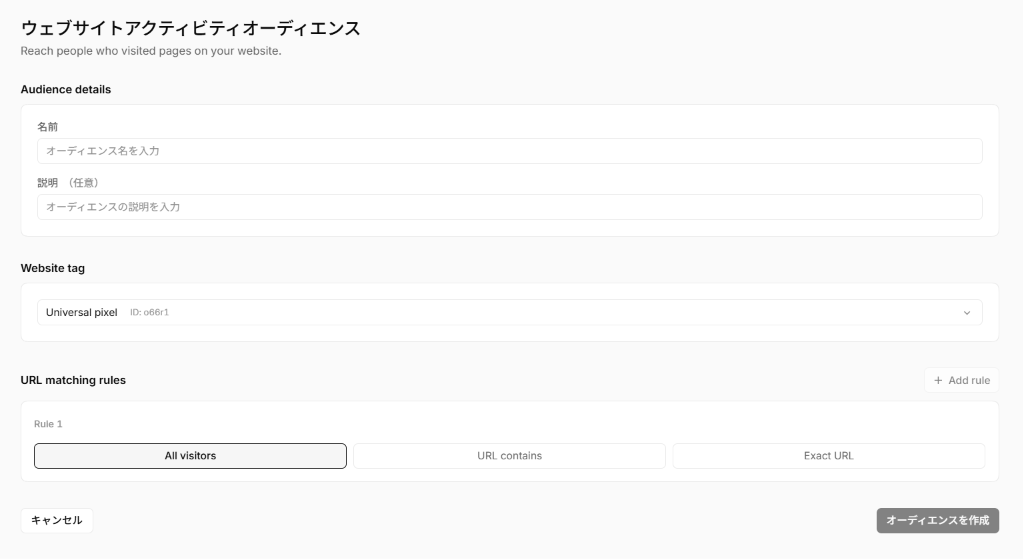Open the Universal pixel tag dropdown

tap(510, 312)
